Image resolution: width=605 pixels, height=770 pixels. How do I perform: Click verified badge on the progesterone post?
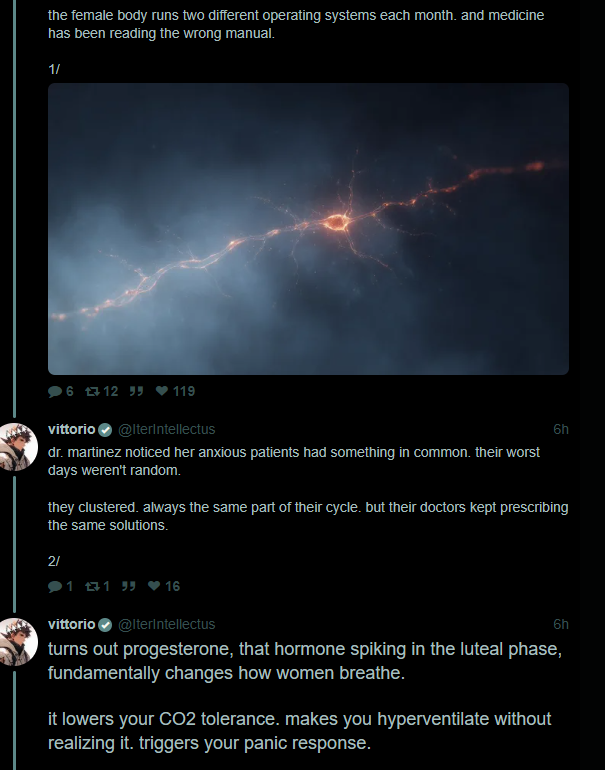(x=105, y=625)
